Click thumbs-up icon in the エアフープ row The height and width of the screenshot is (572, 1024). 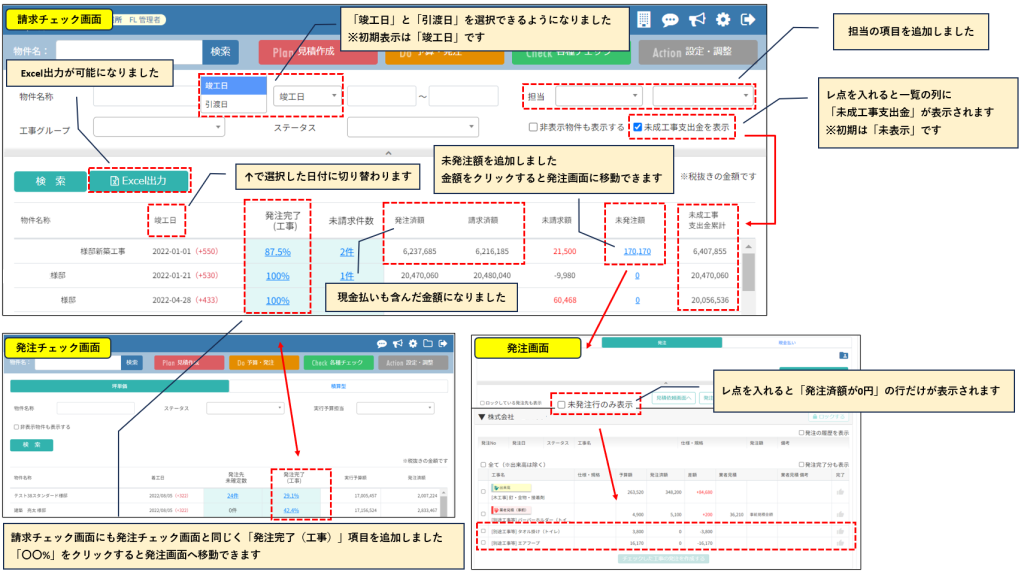[x=840, y=543]
